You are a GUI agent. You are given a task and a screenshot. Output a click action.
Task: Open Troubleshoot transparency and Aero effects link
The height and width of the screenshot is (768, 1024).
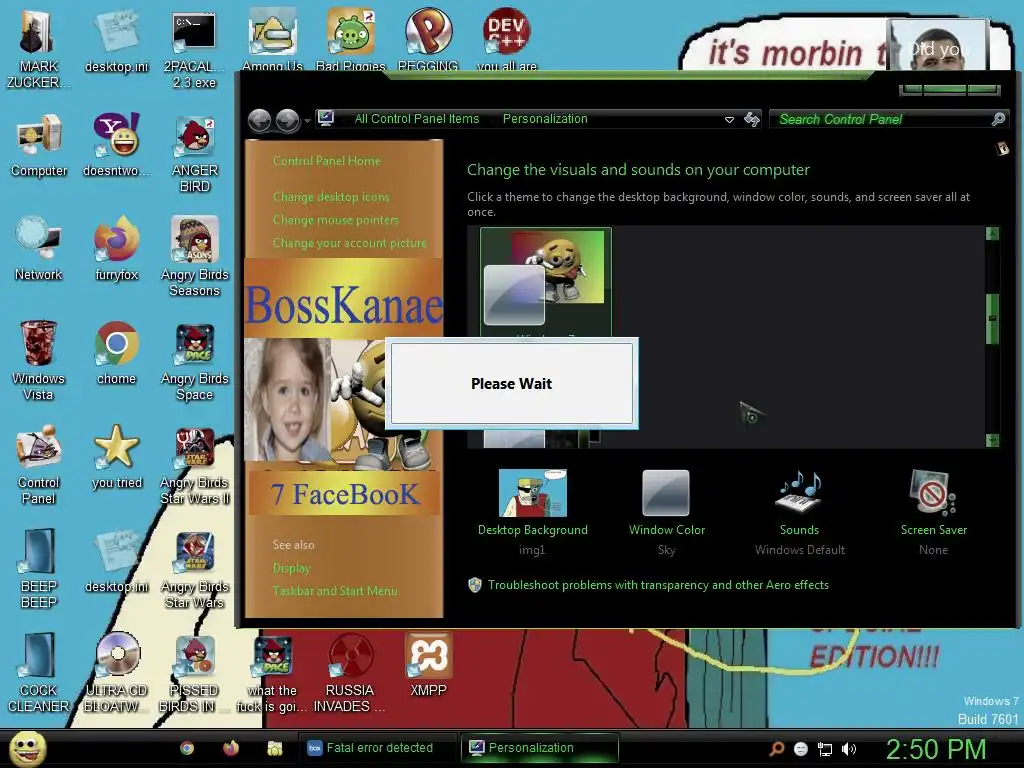pos(658,585)
